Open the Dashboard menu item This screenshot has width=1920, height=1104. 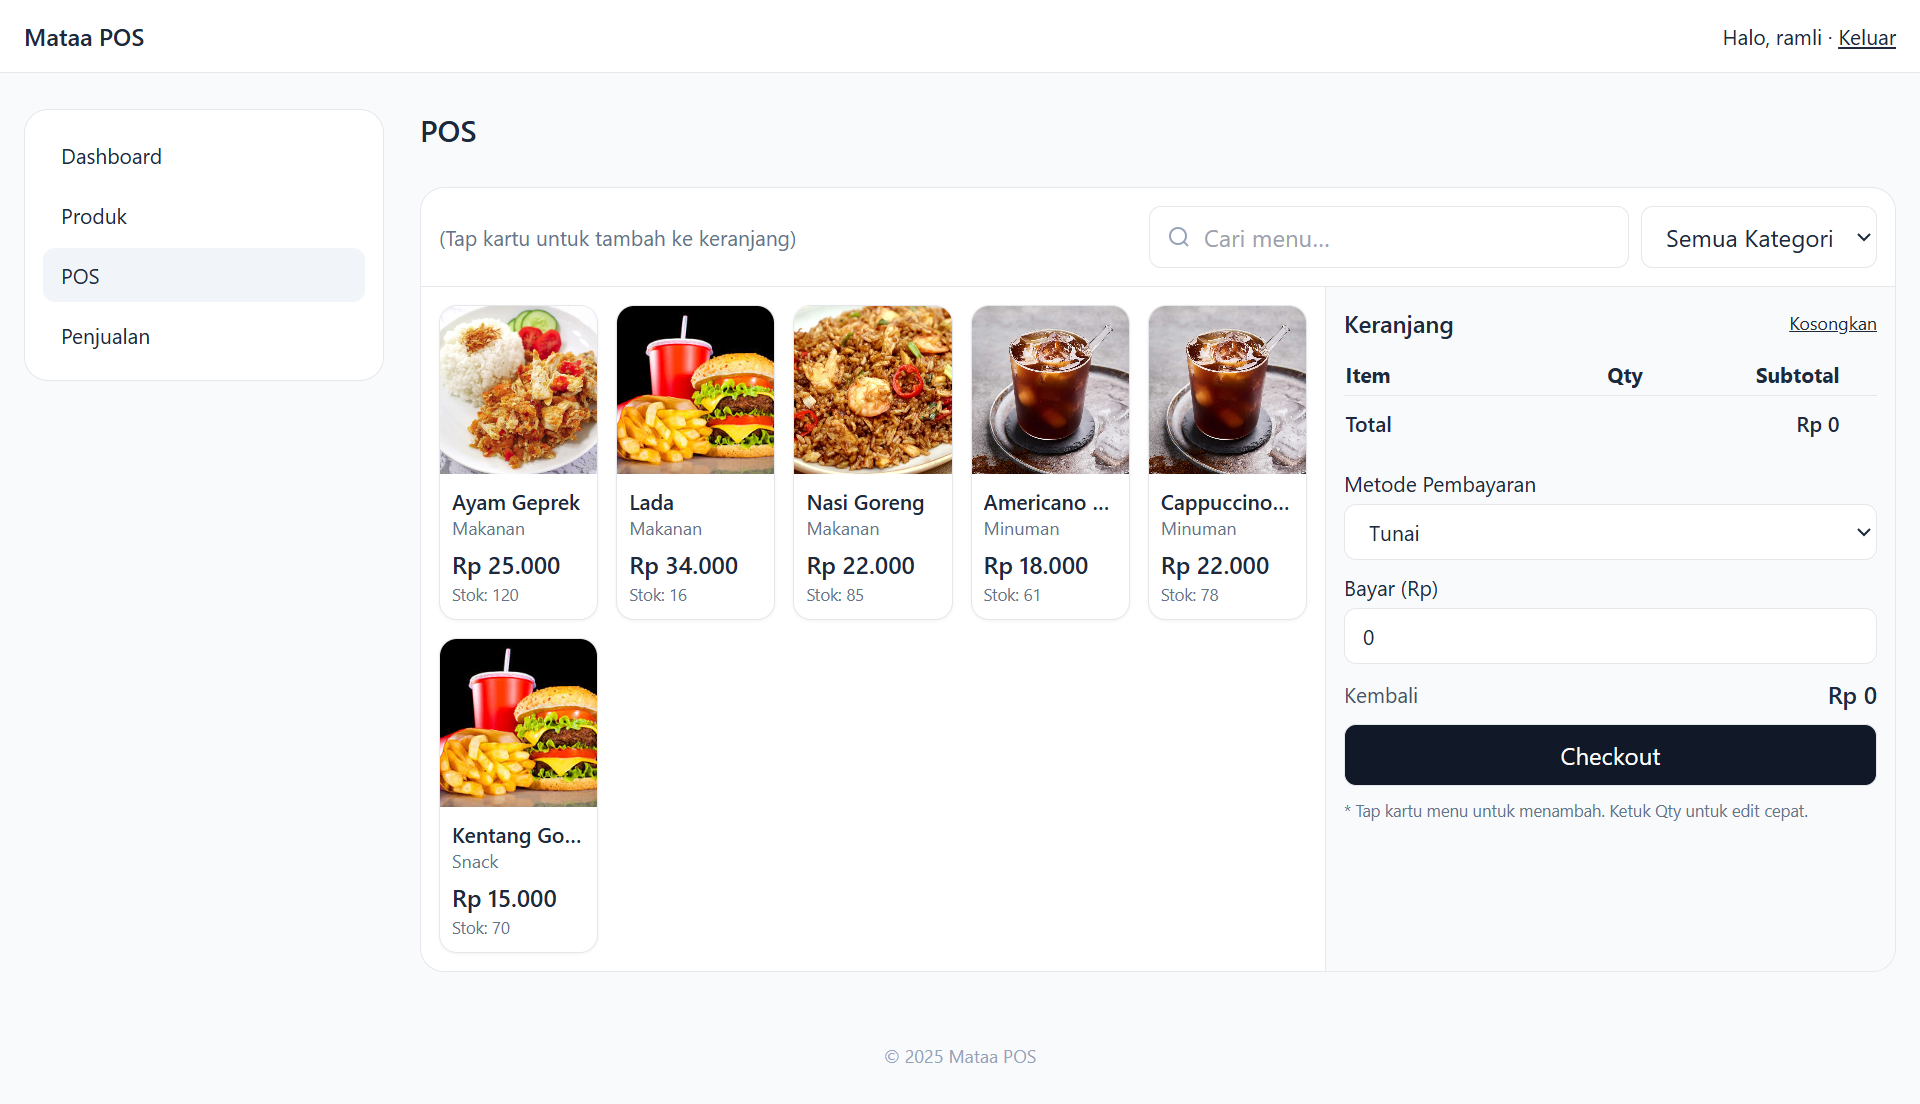point(204,156)
